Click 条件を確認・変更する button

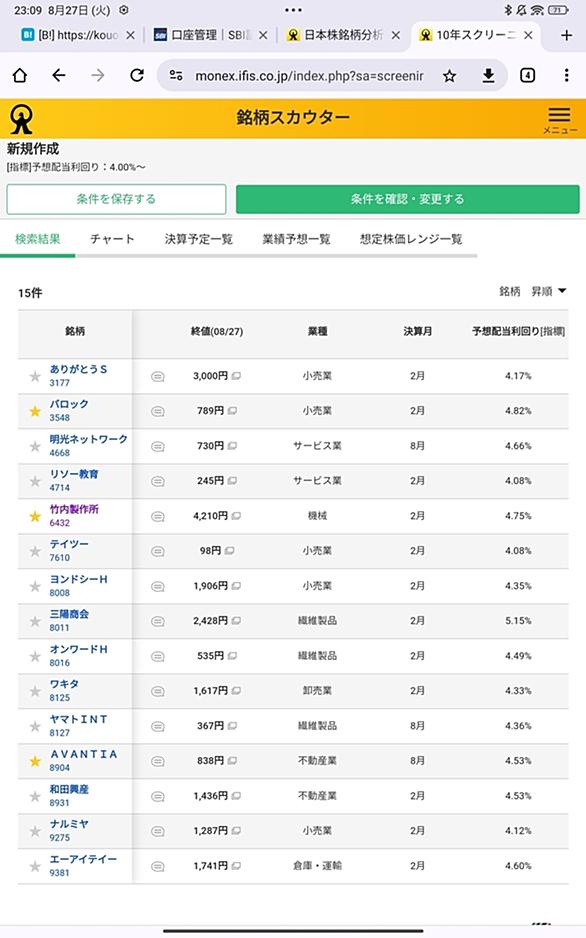[x=408, y=199]
